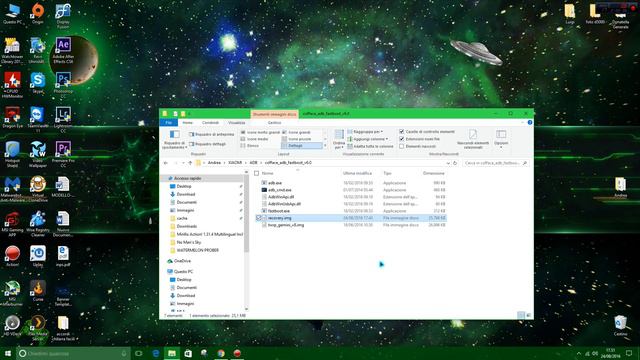Click Riquadro di anteprima button
This screenshot has height=360, width=640.
click(211, 134)
